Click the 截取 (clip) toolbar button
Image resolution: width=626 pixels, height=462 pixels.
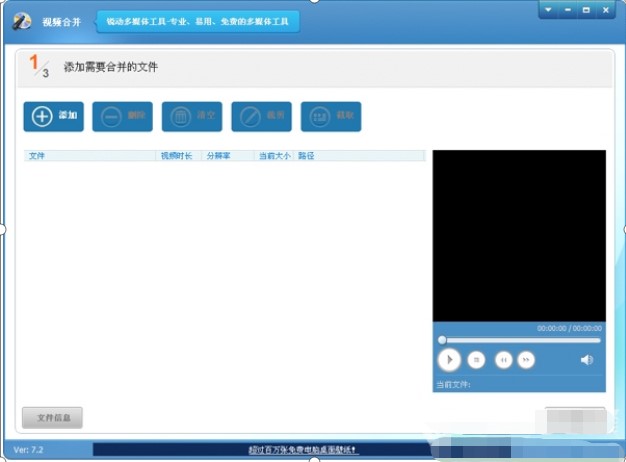tap(331, 117)
